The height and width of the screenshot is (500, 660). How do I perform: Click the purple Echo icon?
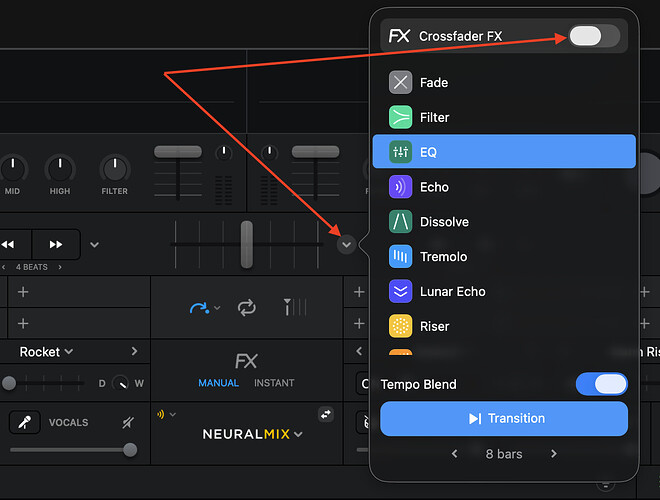point(400,187)
